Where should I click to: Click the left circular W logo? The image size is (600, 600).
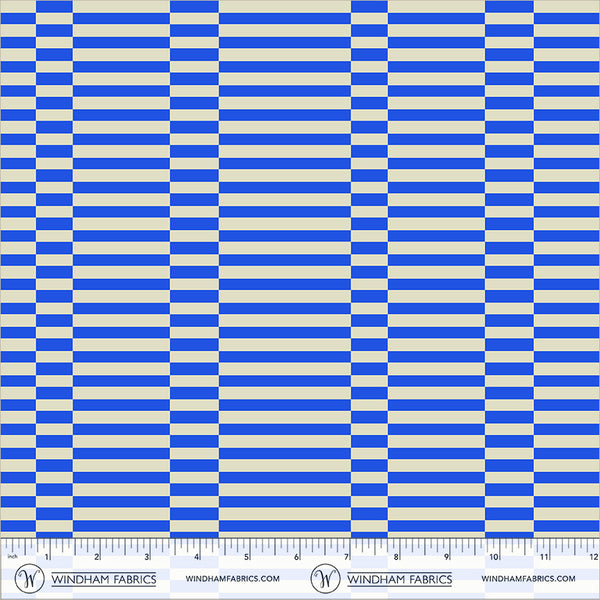click(x=29, y=578)
